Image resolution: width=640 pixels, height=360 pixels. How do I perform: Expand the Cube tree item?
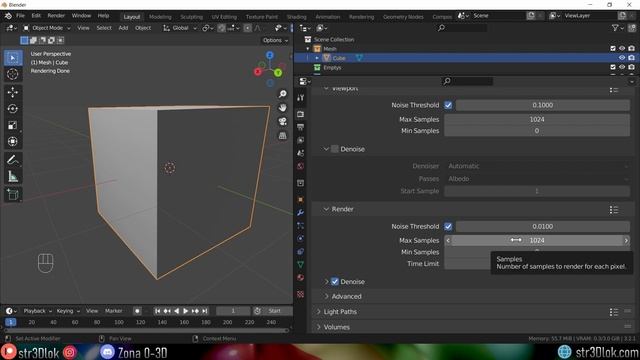pyautogui.click(x=317, y=58)
